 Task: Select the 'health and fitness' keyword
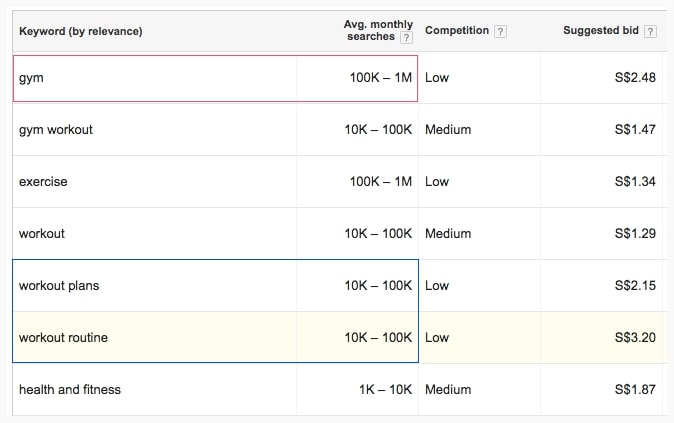pyautogui.click(x=70, y=389)
